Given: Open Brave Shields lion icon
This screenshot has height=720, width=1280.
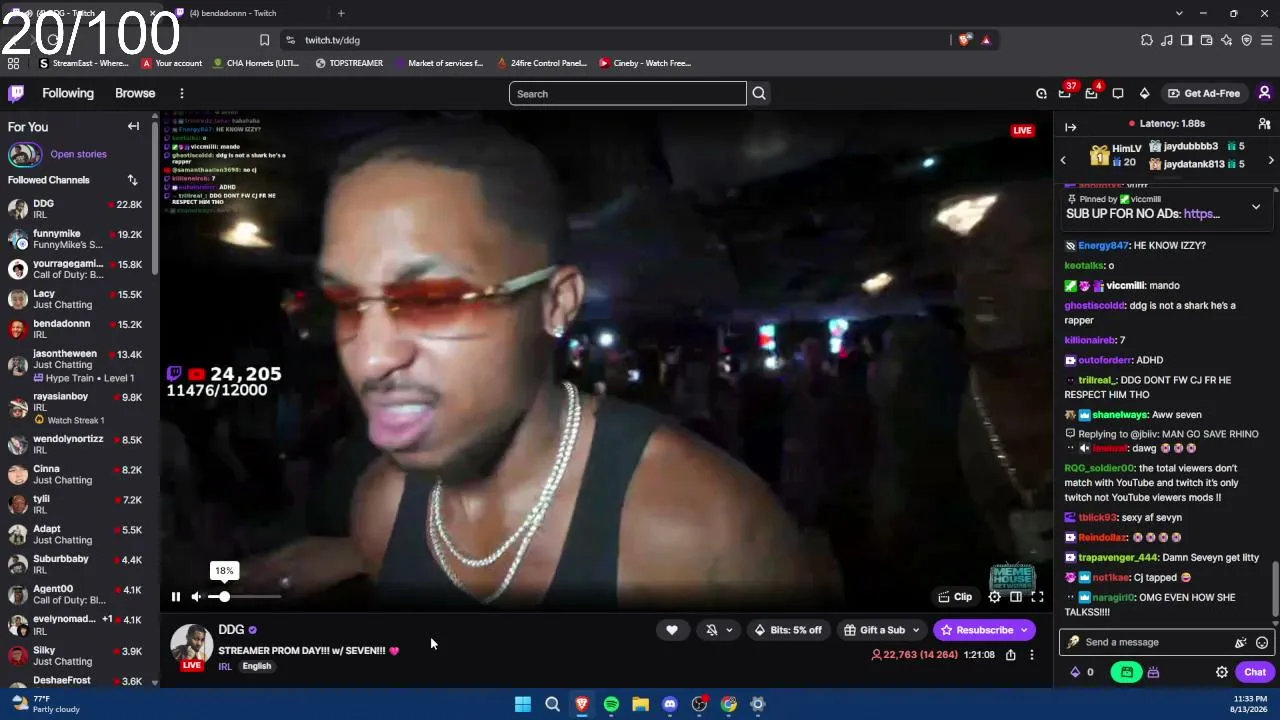Looking at the screenshot, I should (x=964, y=40).
